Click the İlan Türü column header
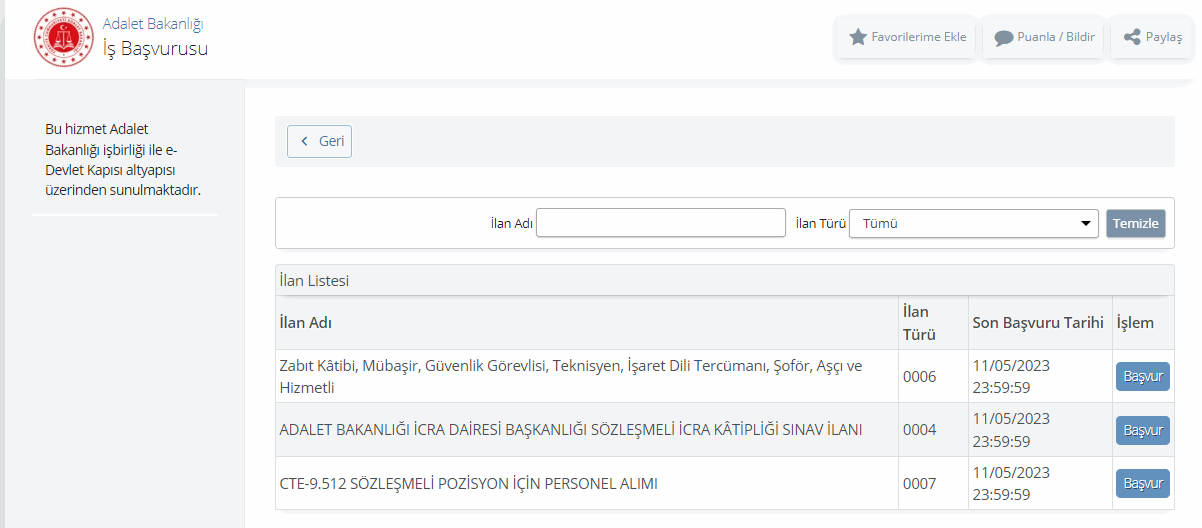Image resolution: width=1202 pixels, height=528 pixels. 916,323
